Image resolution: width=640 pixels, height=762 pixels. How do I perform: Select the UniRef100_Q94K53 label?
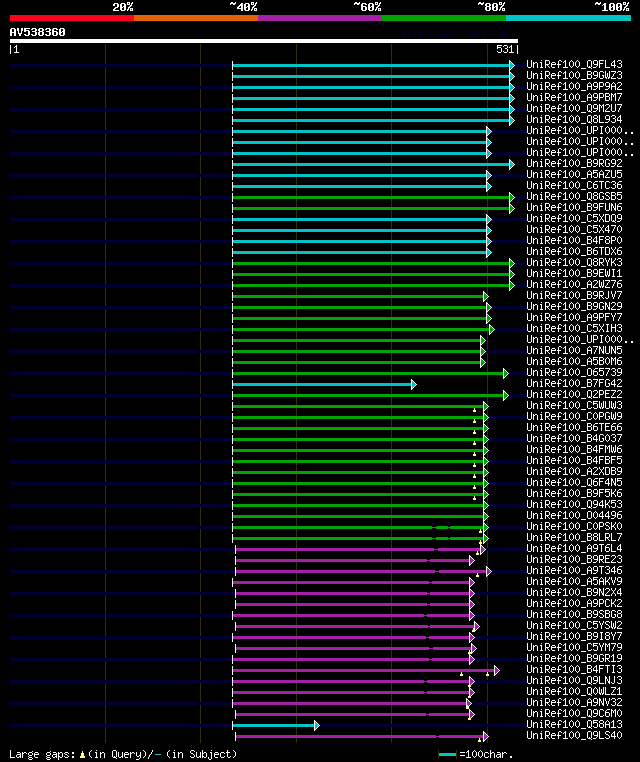[574, 504]
